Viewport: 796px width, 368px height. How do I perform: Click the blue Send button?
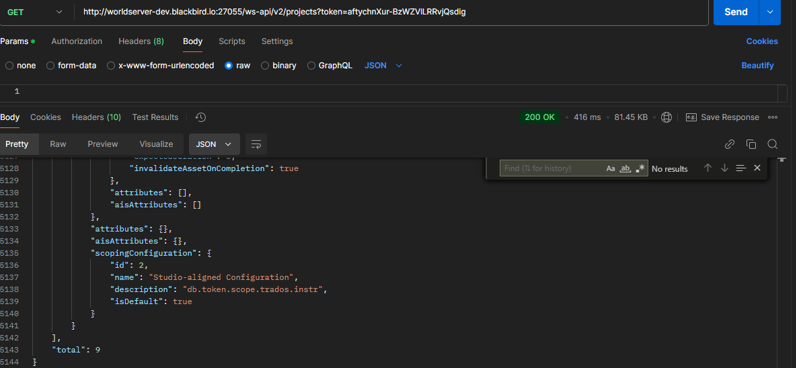coord(736,12)
